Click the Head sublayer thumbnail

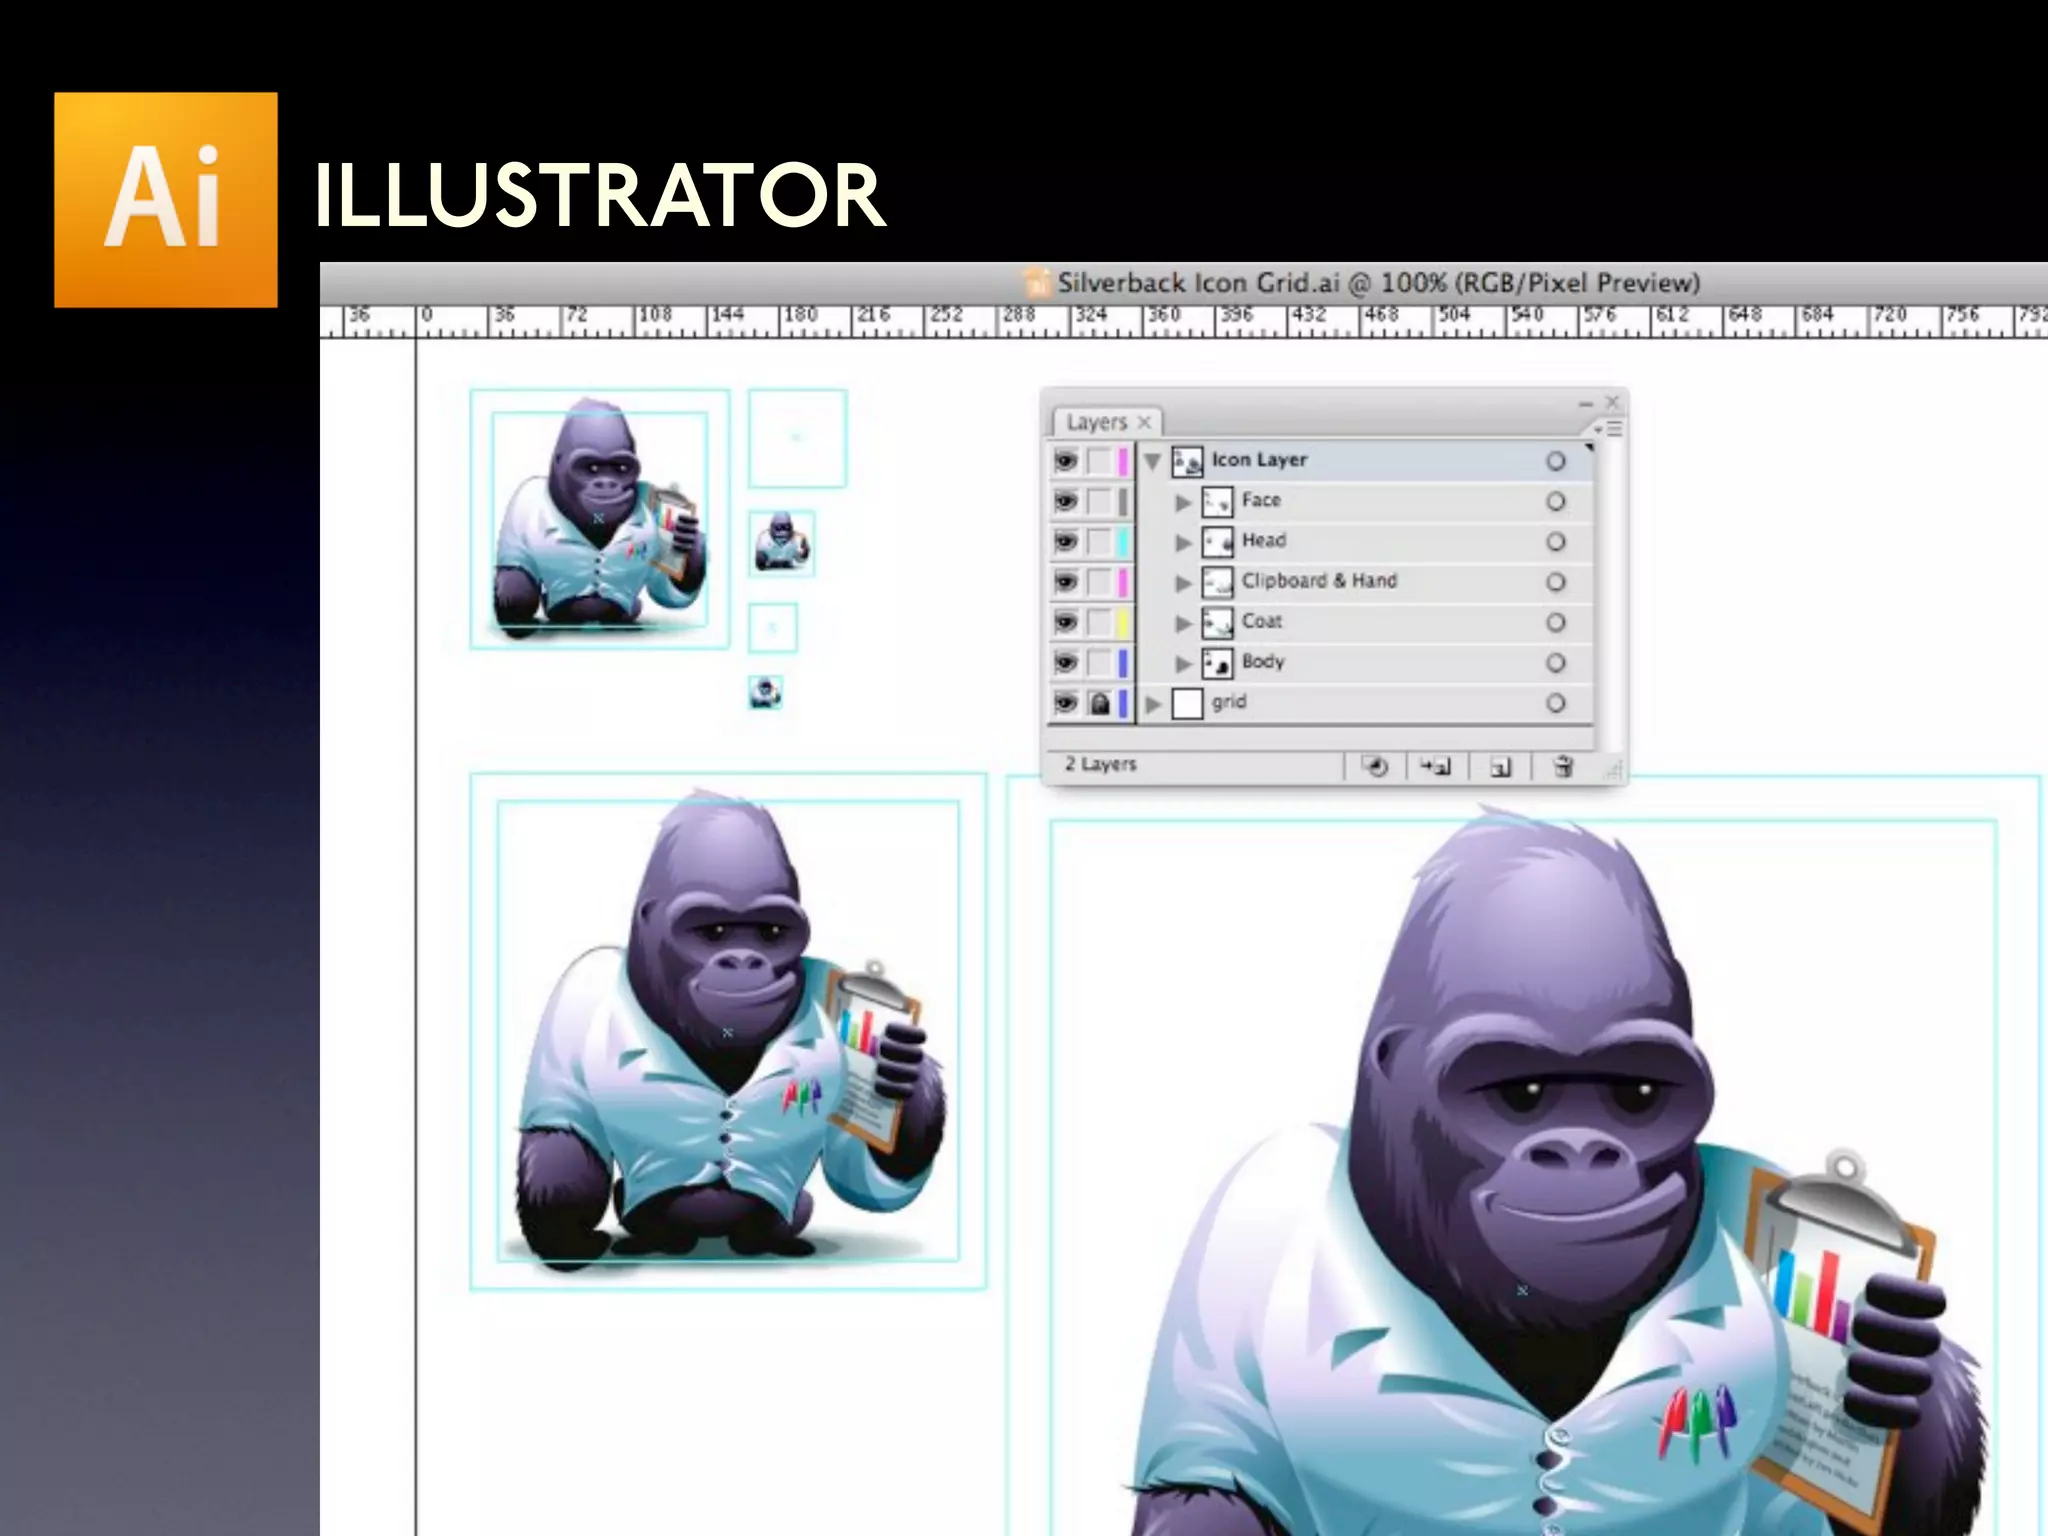point(1217,542)
